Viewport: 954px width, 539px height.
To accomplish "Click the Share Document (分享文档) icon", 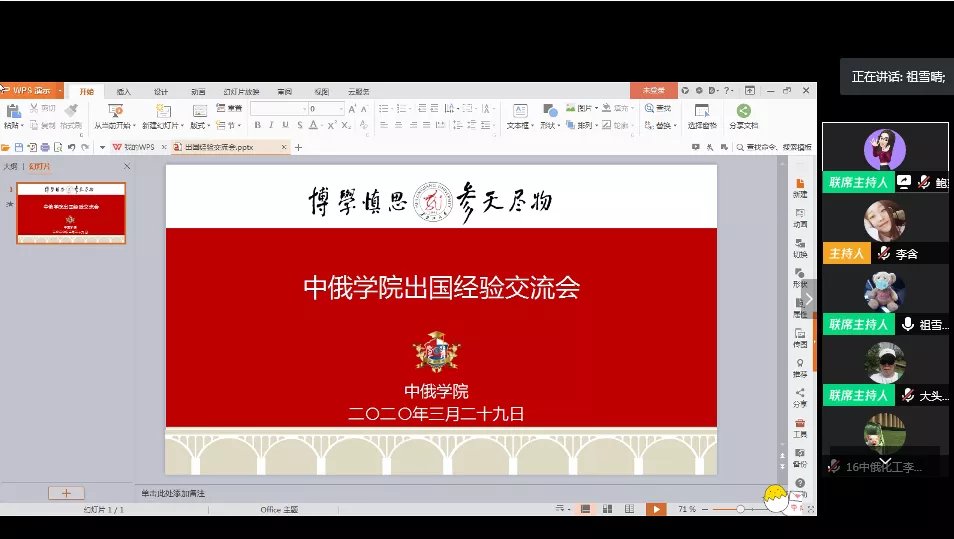I will click(742, 111).
